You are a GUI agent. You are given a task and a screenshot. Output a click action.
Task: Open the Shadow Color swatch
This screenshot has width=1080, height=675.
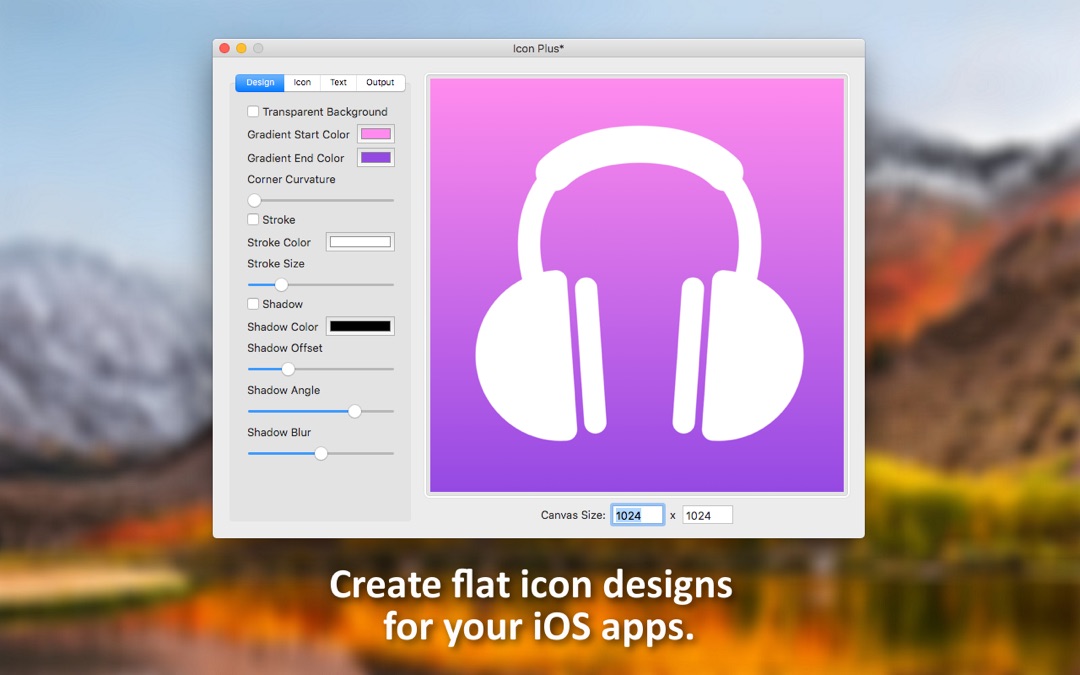pos(360,325)
